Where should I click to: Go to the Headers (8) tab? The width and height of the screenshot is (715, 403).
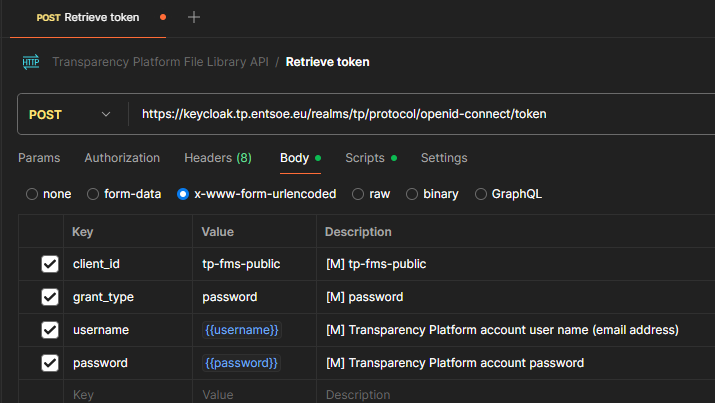[x=217, y=158]
